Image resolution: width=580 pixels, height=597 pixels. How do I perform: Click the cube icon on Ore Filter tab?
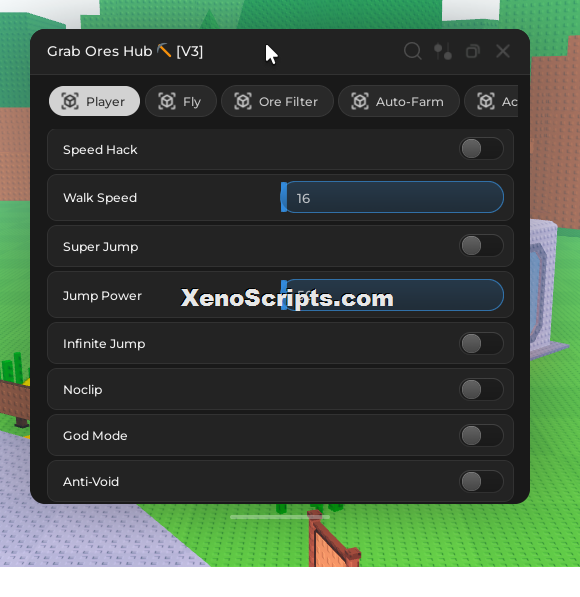tap(243, 101)
